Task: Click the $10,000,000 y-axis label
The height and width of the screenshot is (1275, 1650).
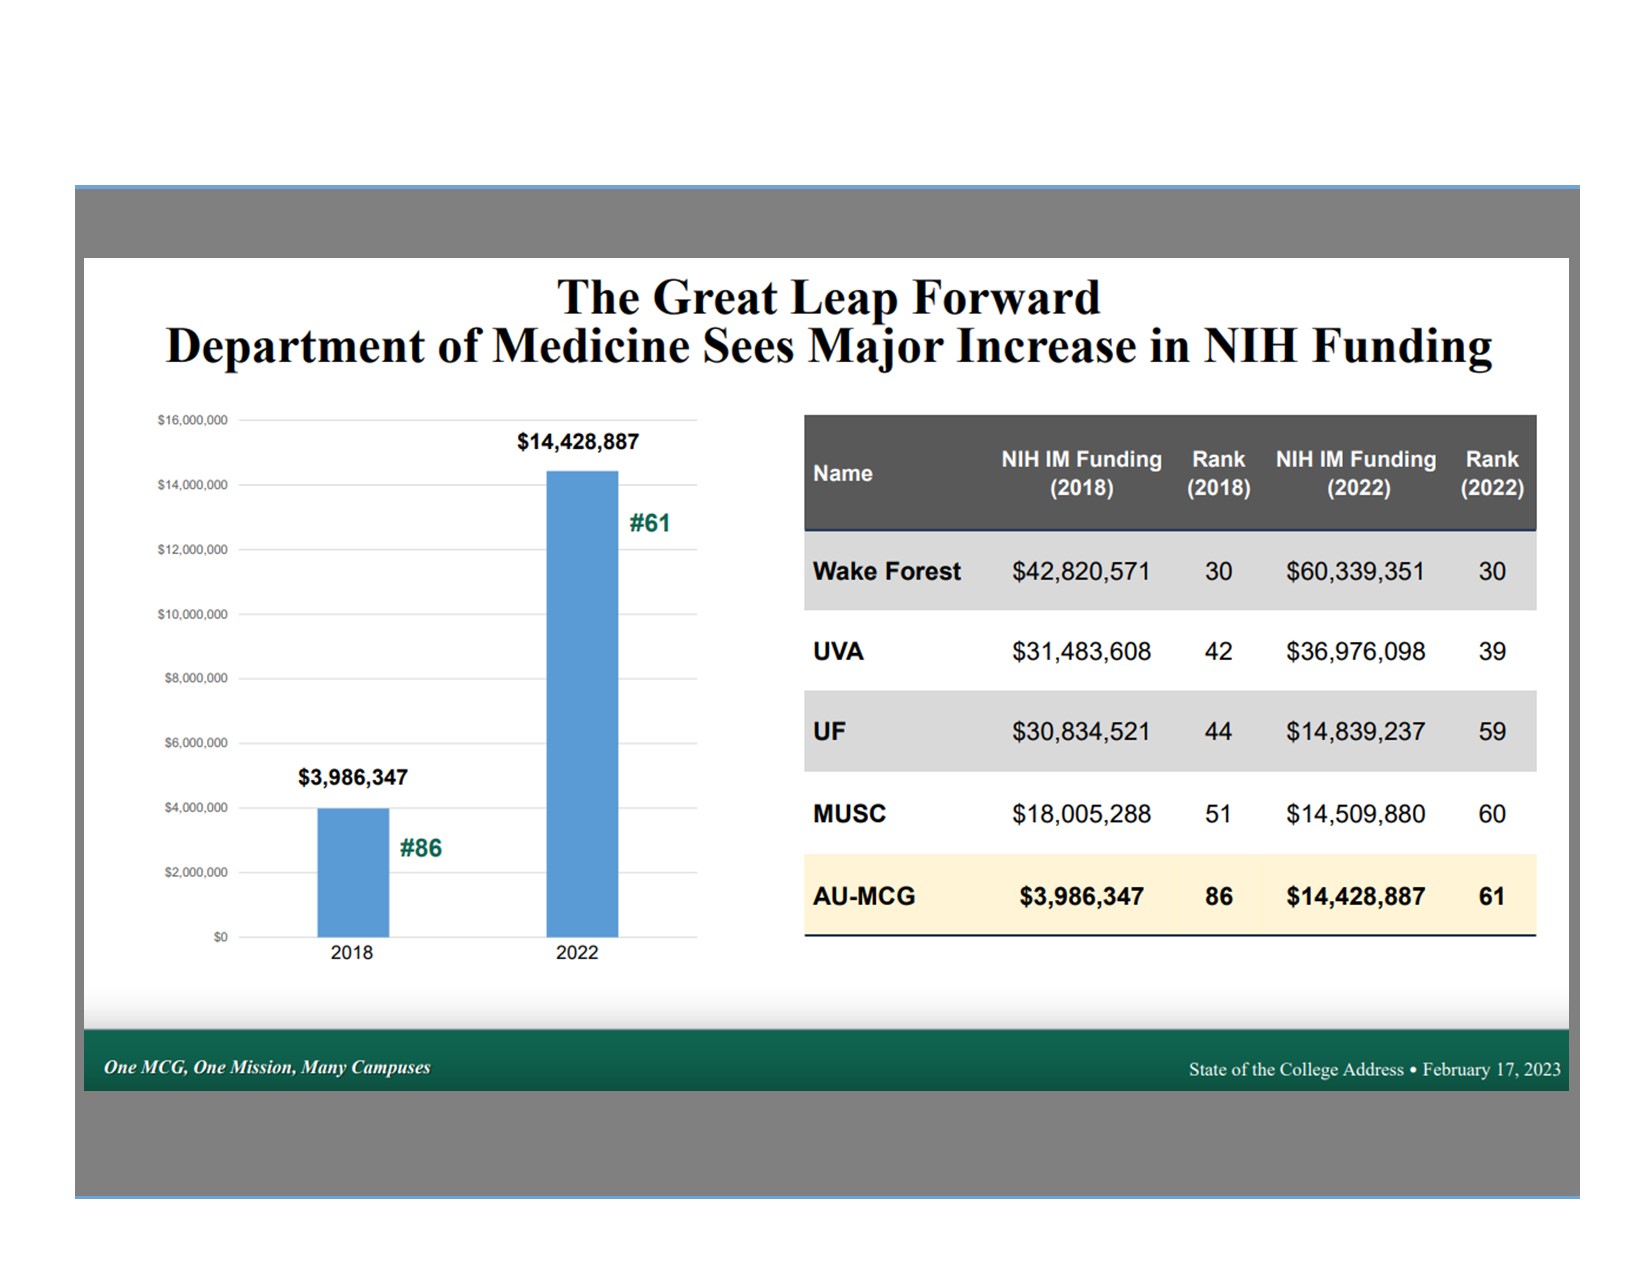Action: click(192, 614)
